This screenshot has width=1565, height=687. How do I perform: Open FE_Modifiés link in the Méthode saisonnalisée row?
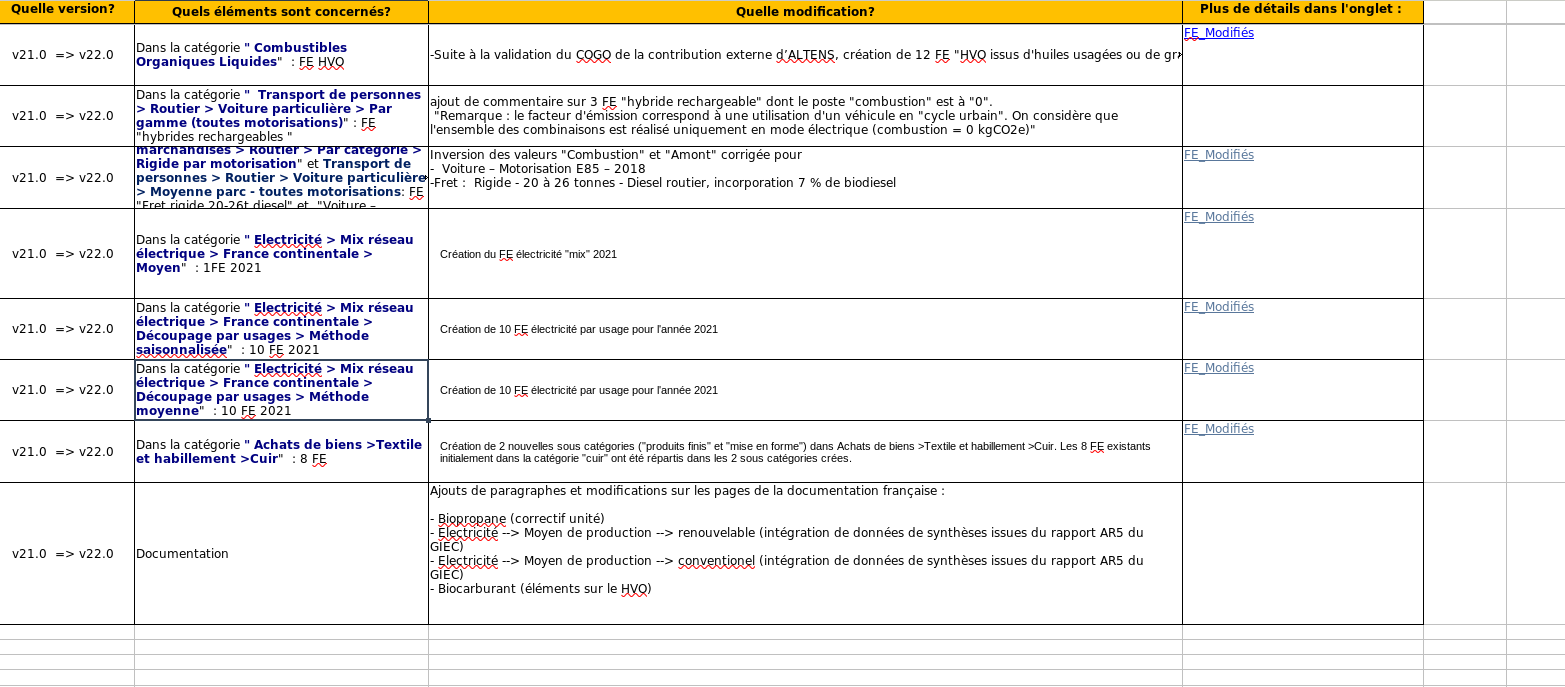point(1218,307)
